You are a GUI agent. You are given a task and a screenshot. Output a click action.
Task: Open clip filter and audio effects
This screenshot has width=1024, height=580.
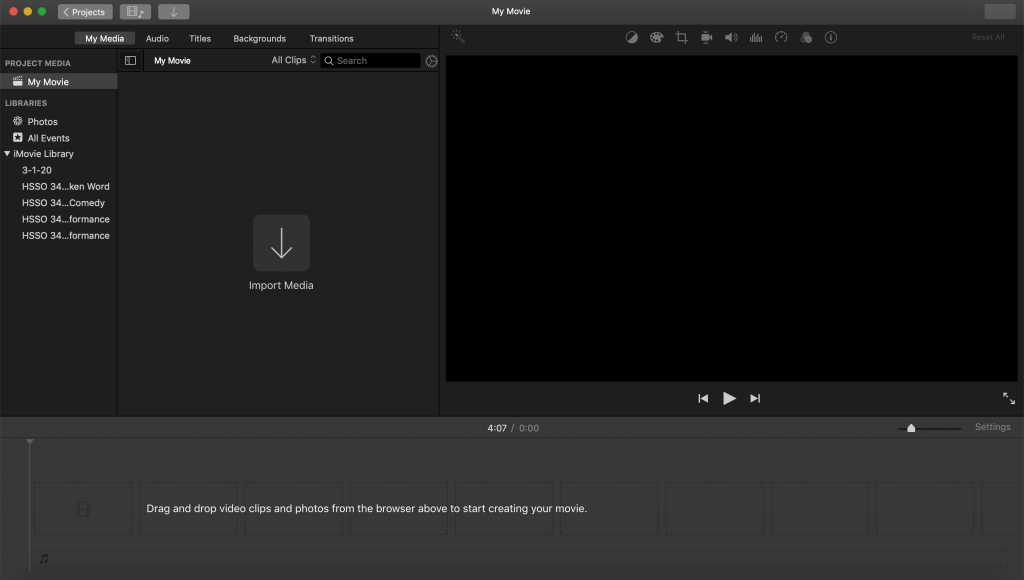click(x=806, y=37)
